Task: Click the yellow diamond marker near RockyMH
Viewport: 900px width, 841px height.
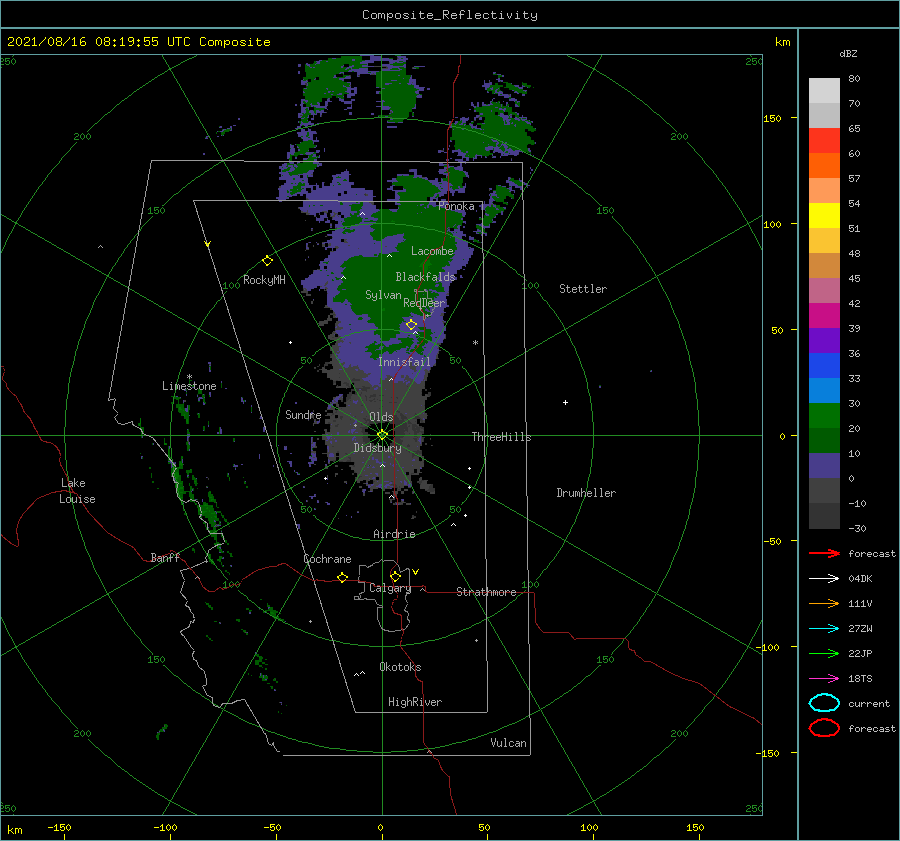Action: click(267, 261)
